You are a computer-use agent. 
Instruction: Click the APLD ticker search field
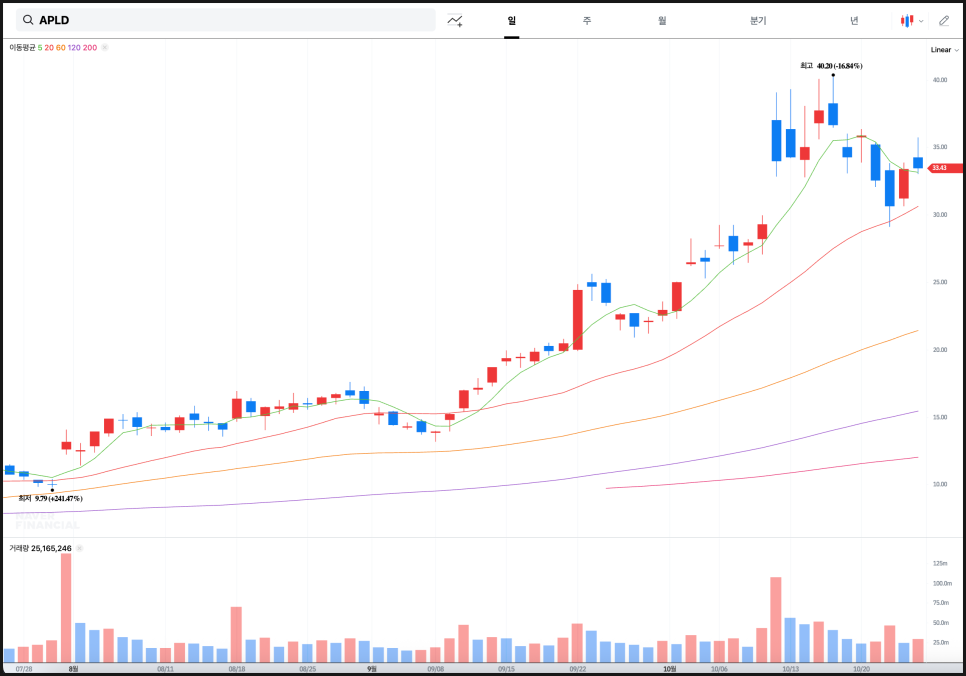pos(230,20)
